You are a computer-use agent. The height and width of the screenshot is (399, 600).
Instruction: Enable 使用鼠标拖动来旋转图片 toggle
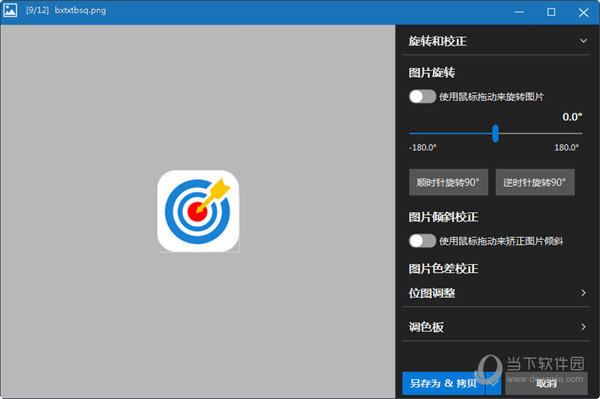(x=422, y=96)
